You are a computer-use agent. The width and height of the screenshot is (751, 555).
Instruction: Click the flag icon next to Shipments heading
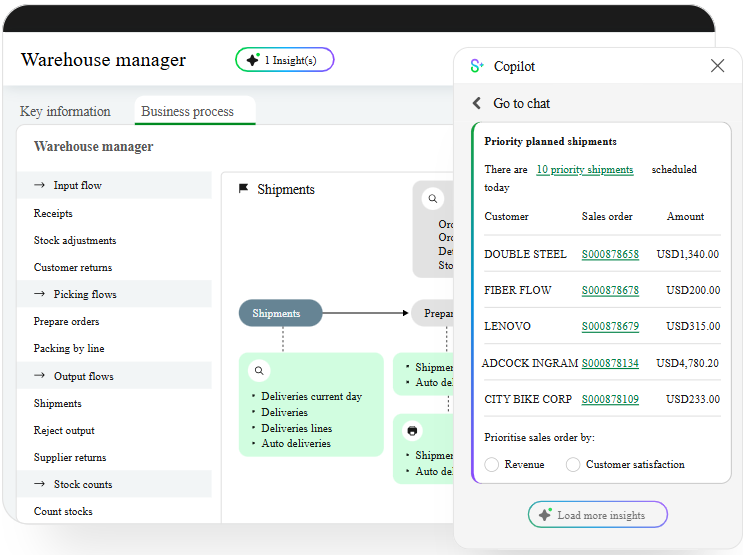coord(243,189)
